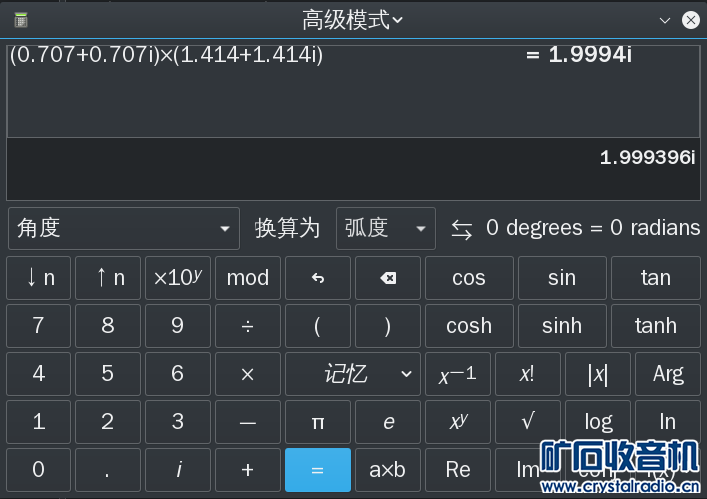707x499 pixels.
Task: Click the backspace delete button
Action: (x=388, y=278)
